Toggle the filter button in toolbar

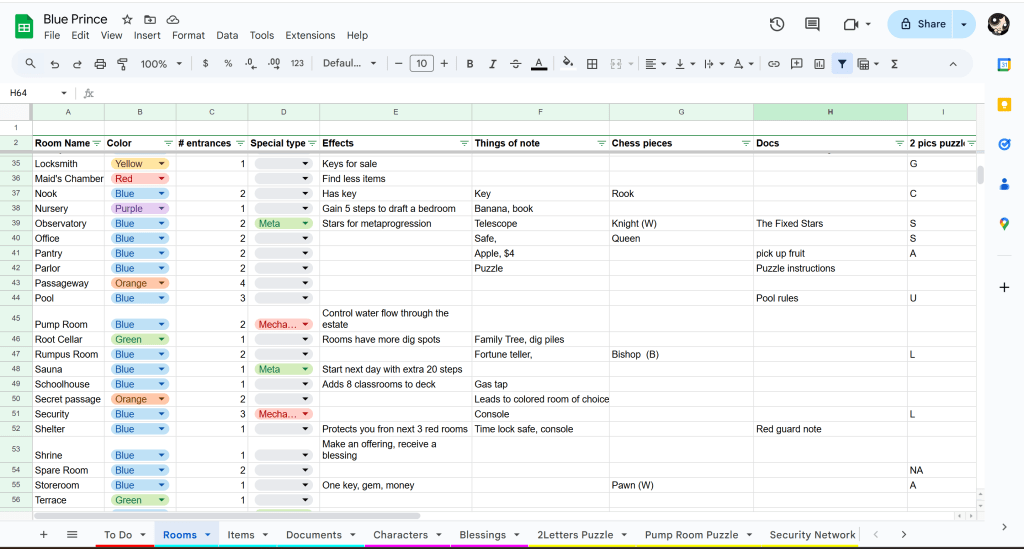842,64
